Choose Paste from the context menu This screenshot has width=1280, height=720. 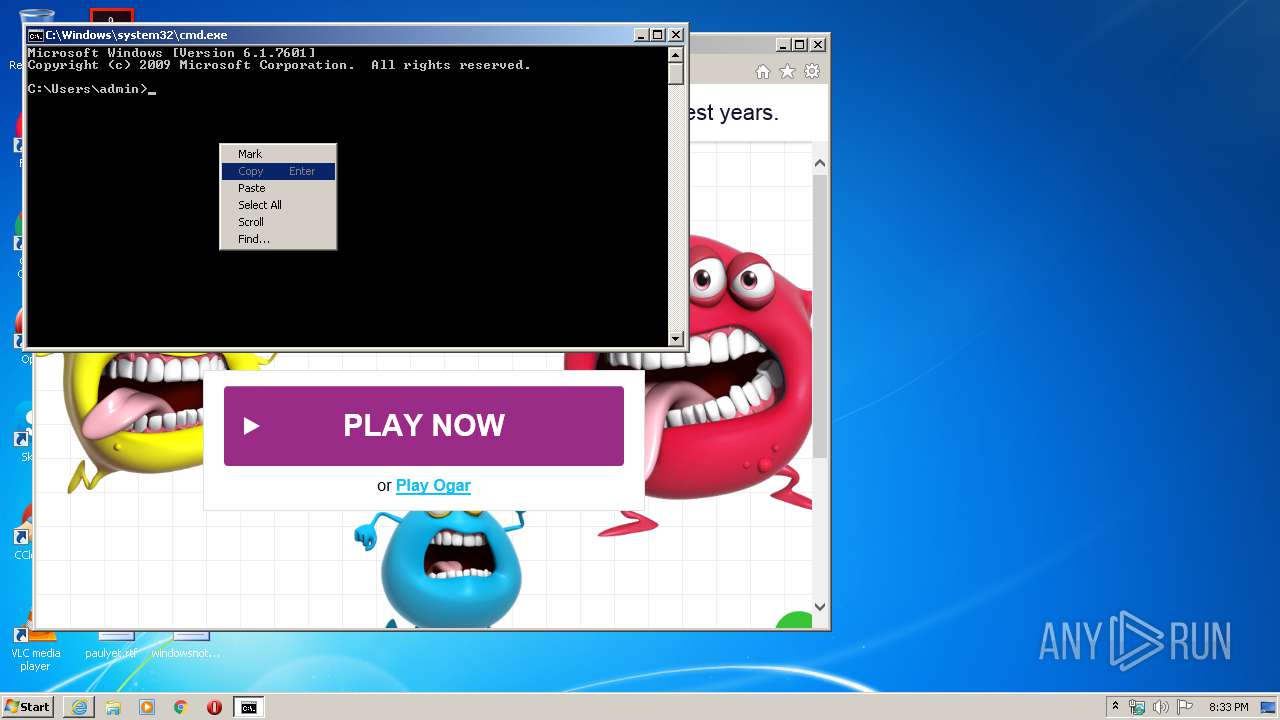278,188
